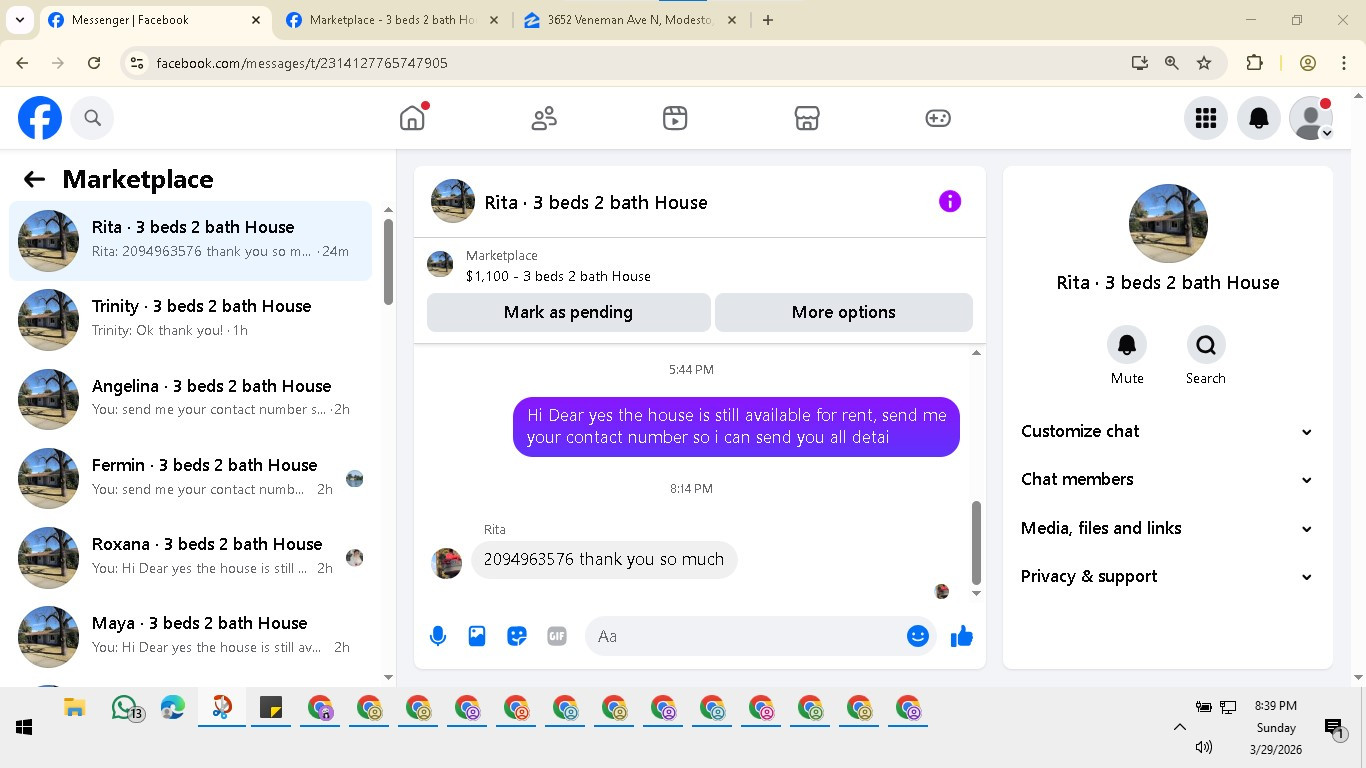Open Rita's conversation in the chat list
1366x768 pixels.
click(x=190, y=241)
